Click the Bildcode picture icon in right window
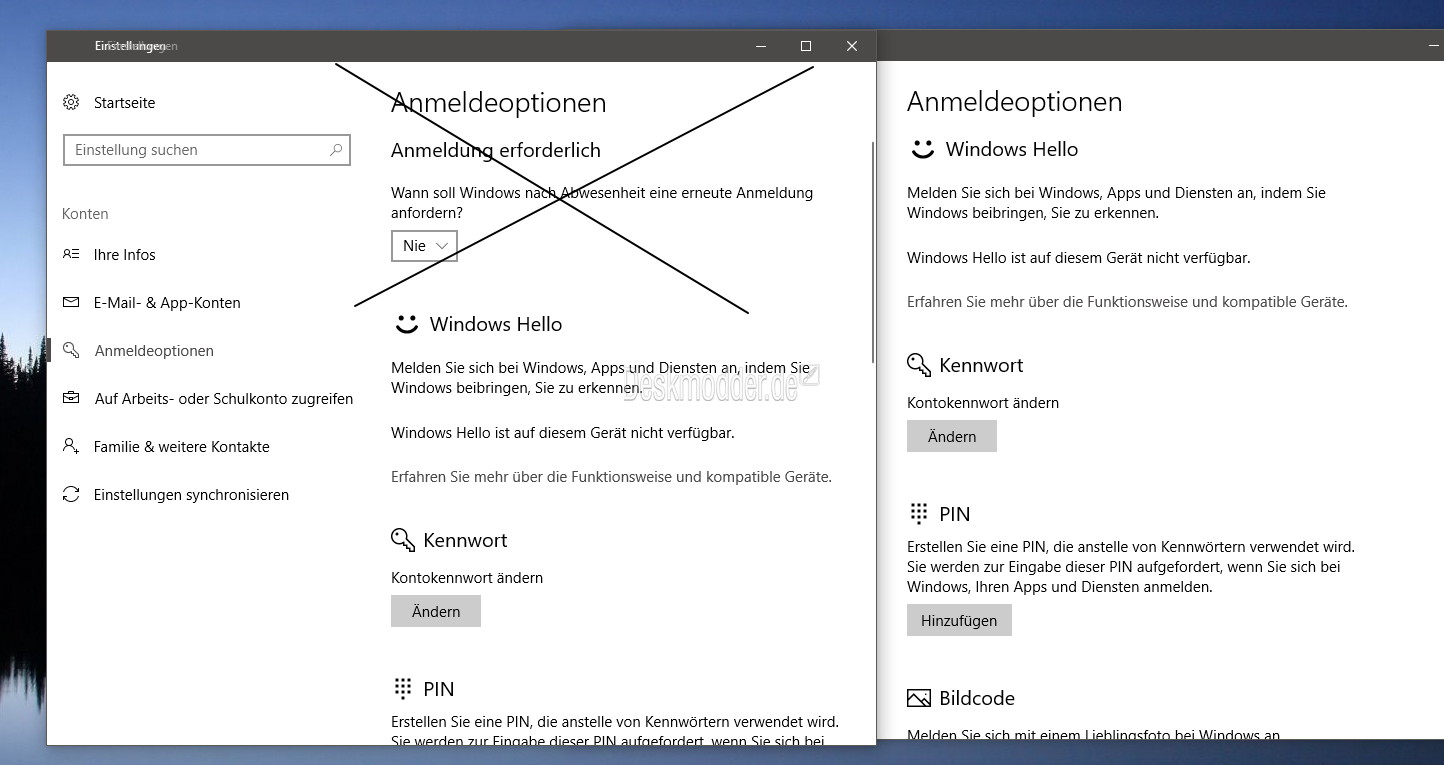Image resolution: width=1444 pixels, height=765 pixels. tap(919, 698)
